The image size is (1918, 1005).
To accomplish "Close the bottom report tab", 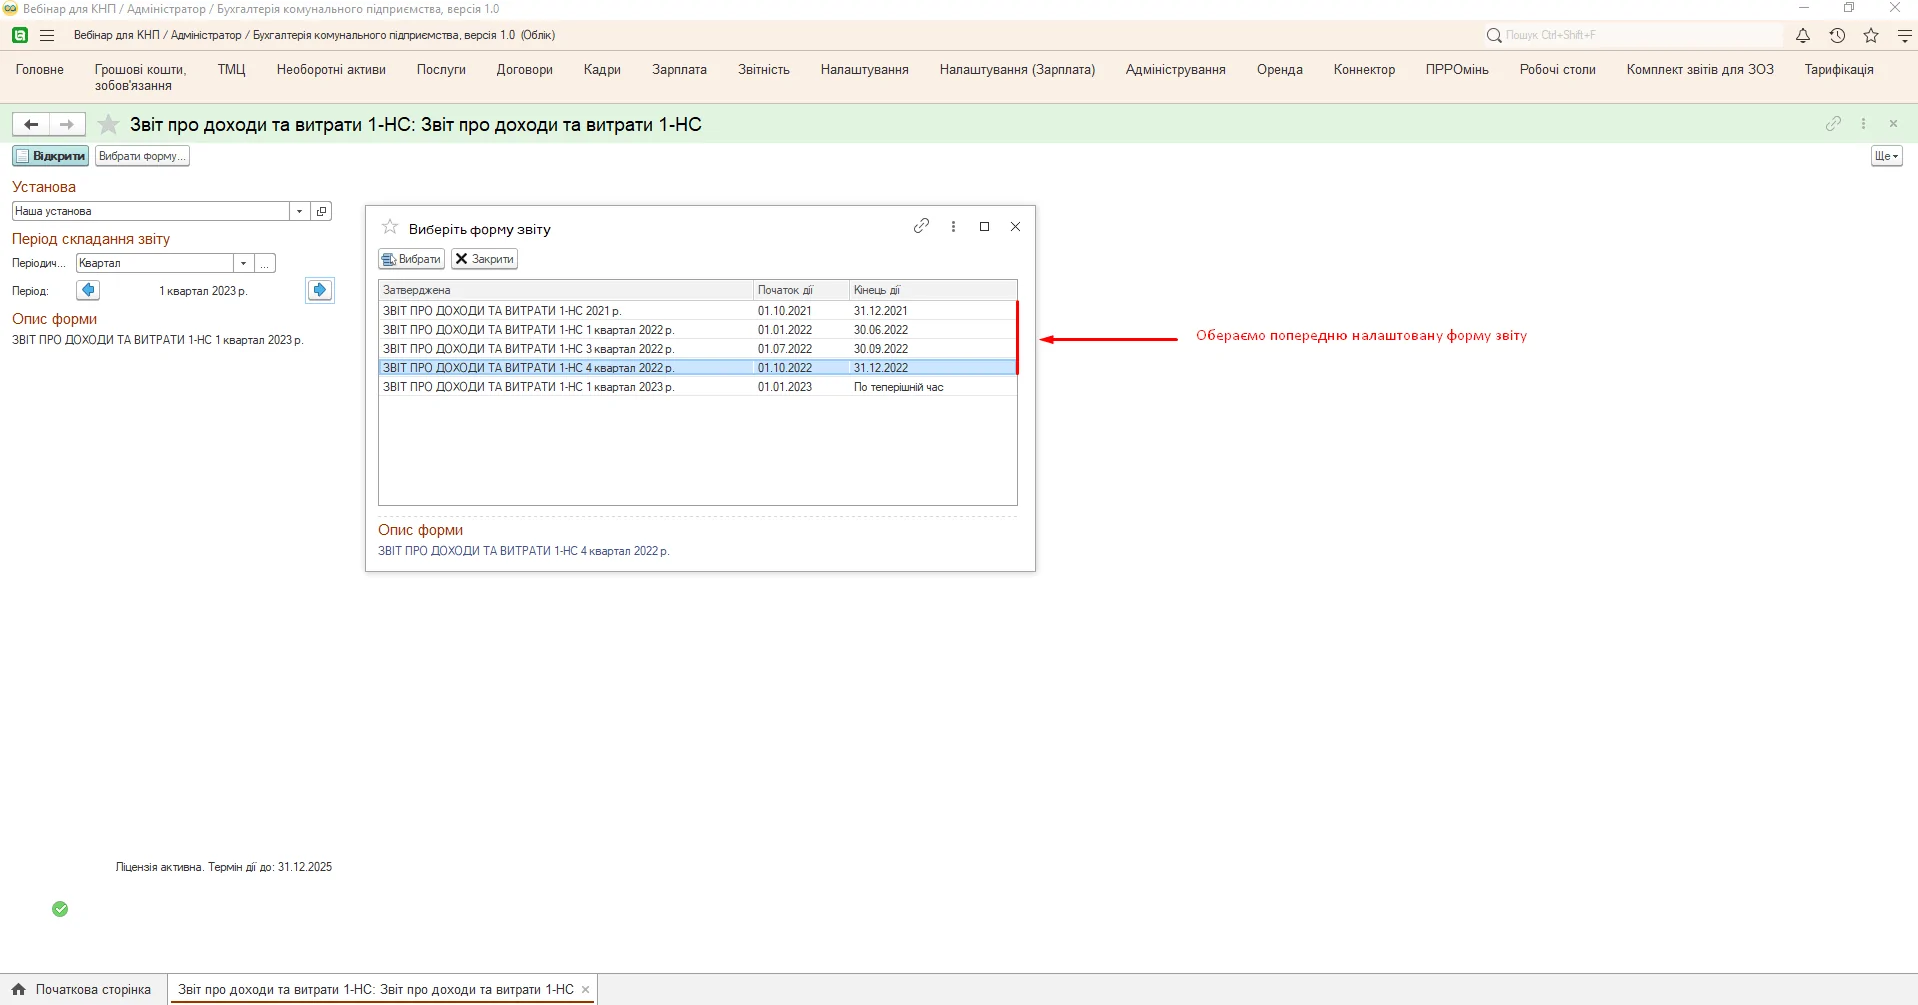I will click(586, 990).
